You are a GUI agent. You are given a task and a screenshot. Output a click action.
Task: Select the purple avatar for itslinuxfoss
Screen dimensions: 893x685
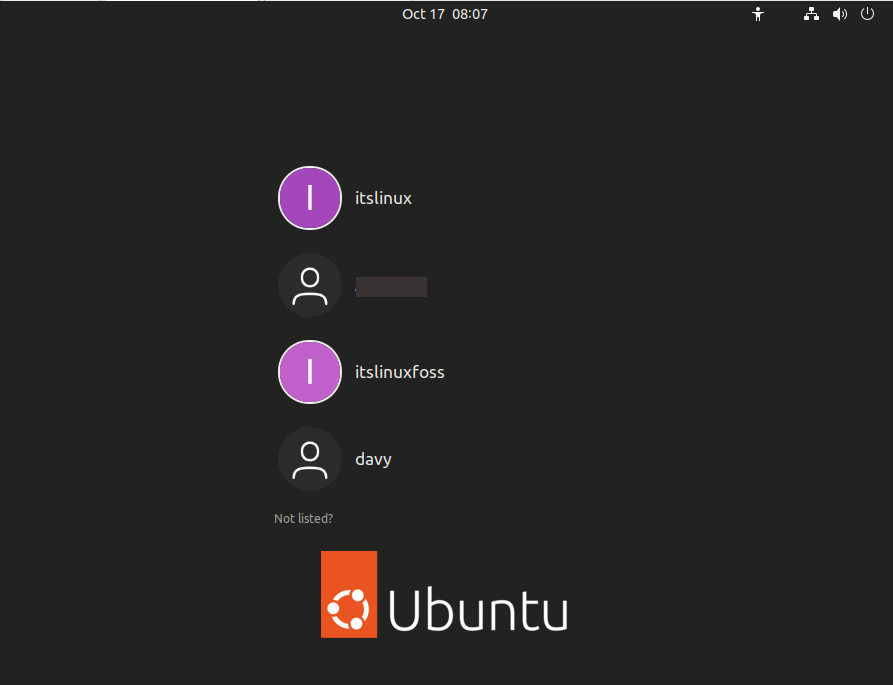click(310, 372)
